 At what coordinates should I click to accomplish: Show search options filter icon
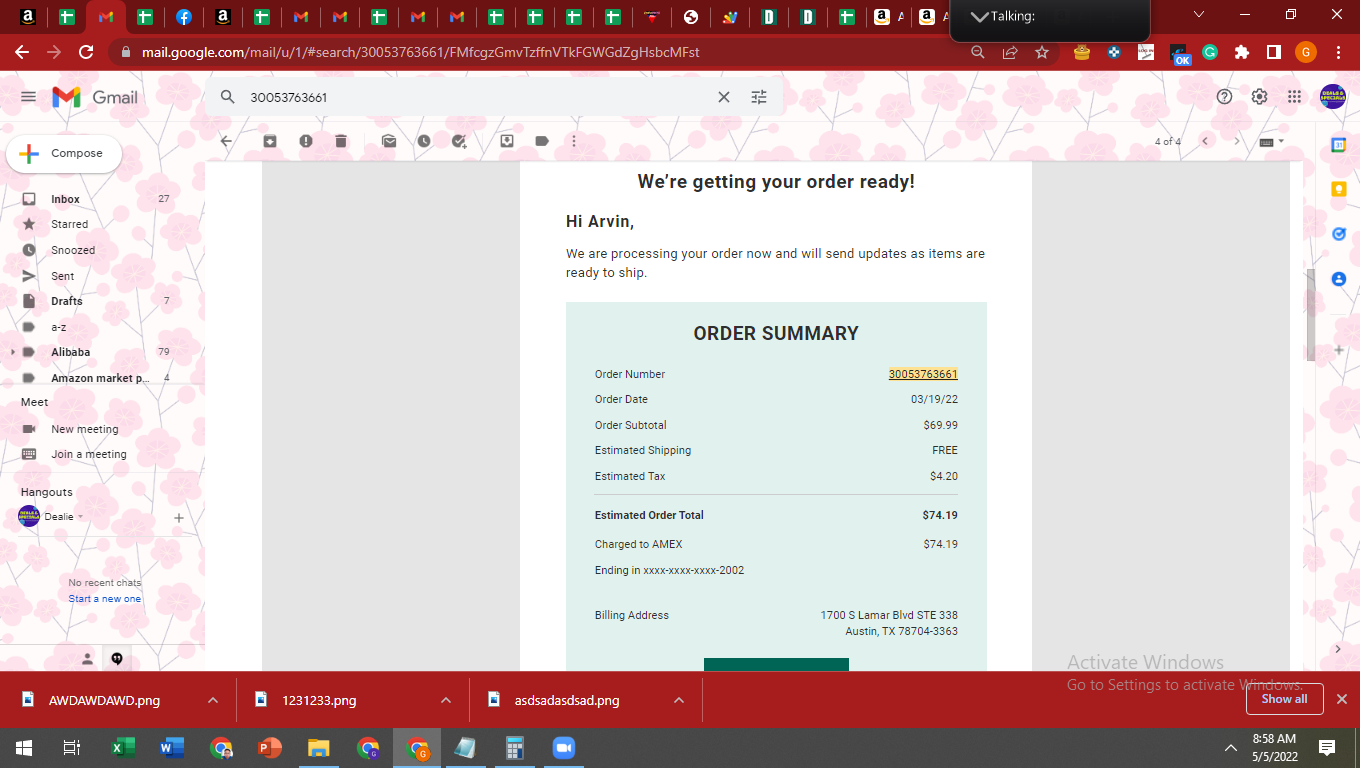pos(759,97)
